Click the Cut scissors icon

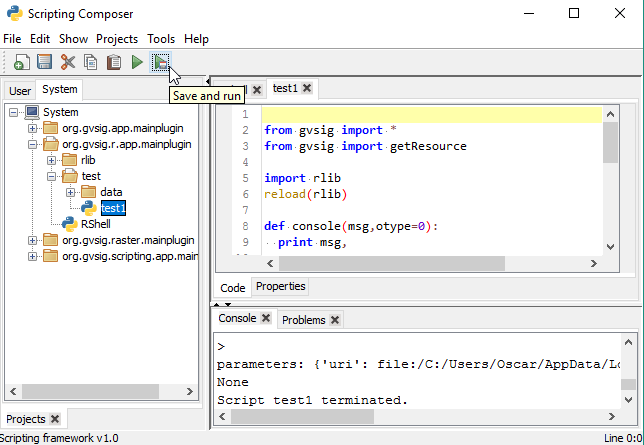pos(68,62)
